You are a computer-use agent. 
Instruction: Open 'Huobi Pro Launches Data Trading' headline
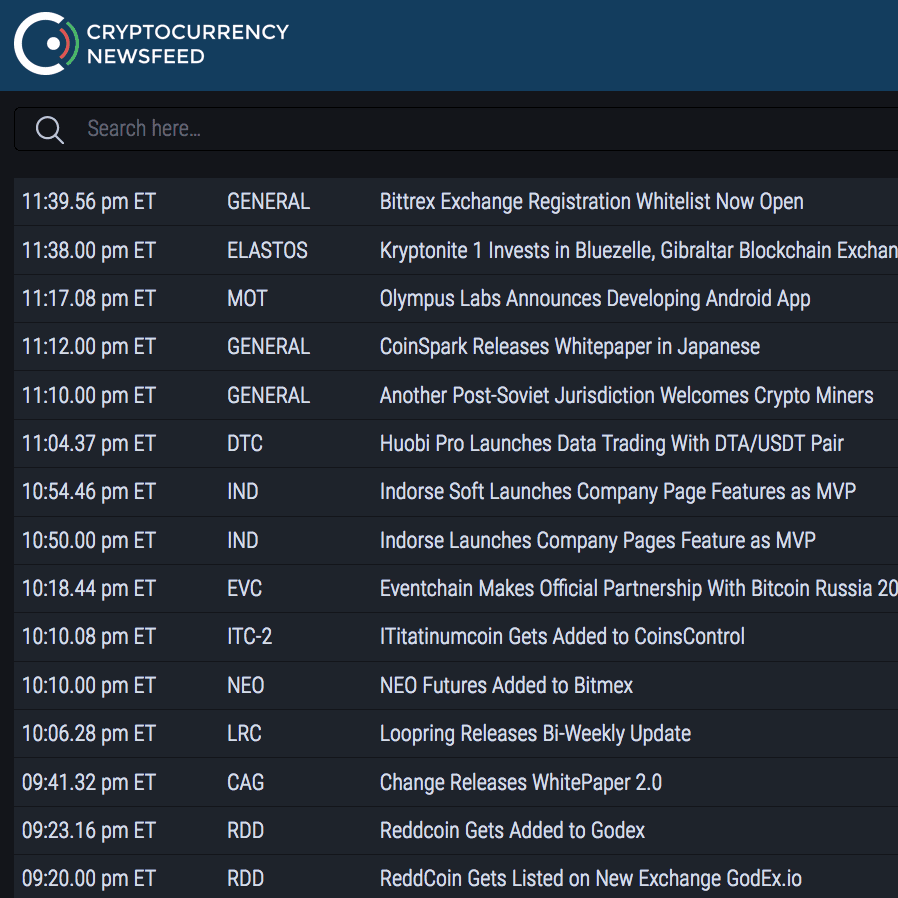[x=612, y=443]
